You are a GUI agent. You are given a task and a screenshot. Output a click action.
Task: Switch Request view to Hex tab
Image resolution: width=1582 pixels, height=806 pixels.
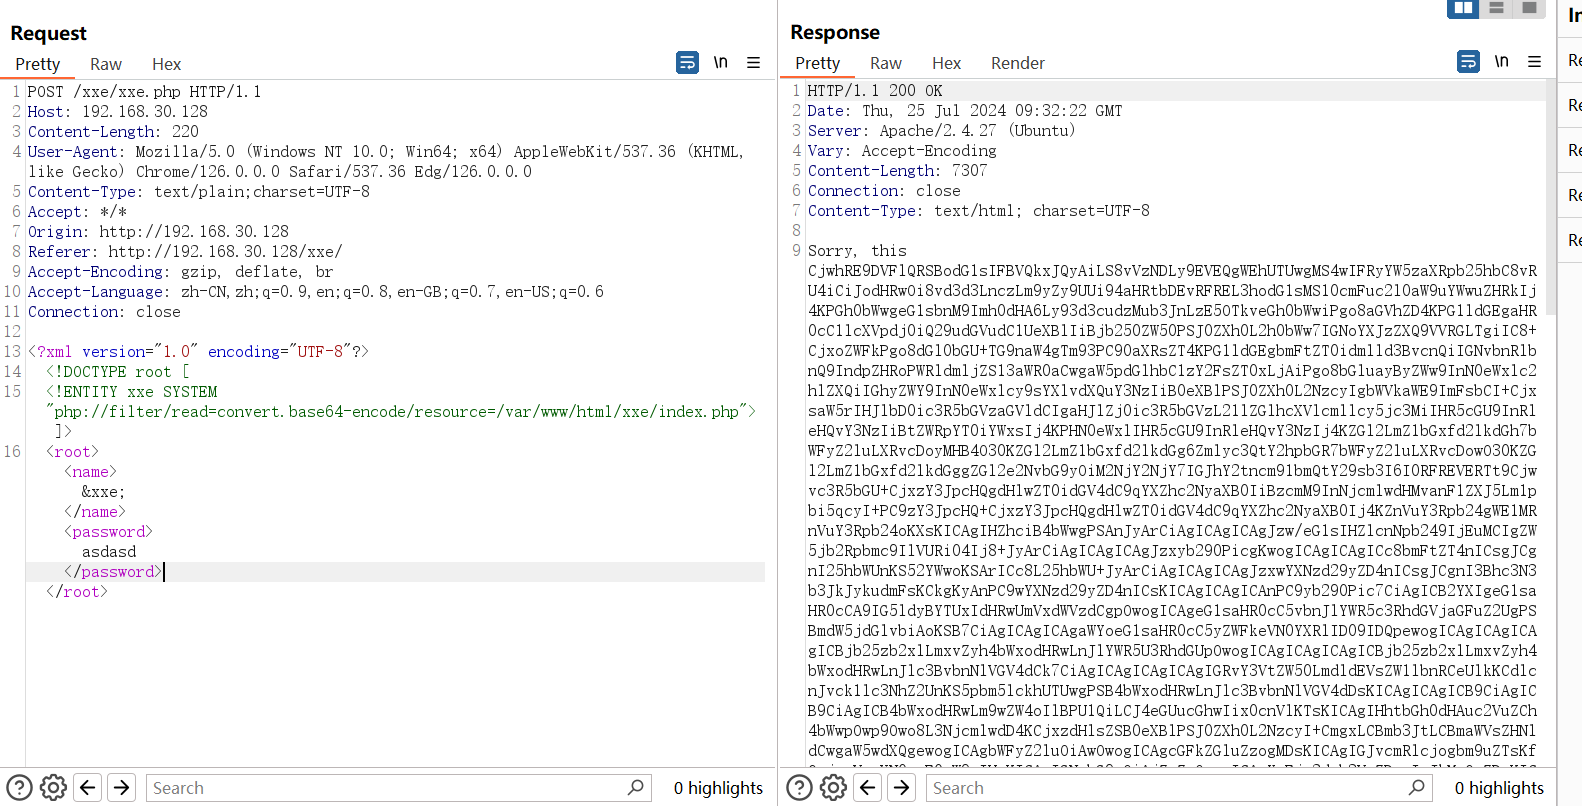(x=166, y=64)
